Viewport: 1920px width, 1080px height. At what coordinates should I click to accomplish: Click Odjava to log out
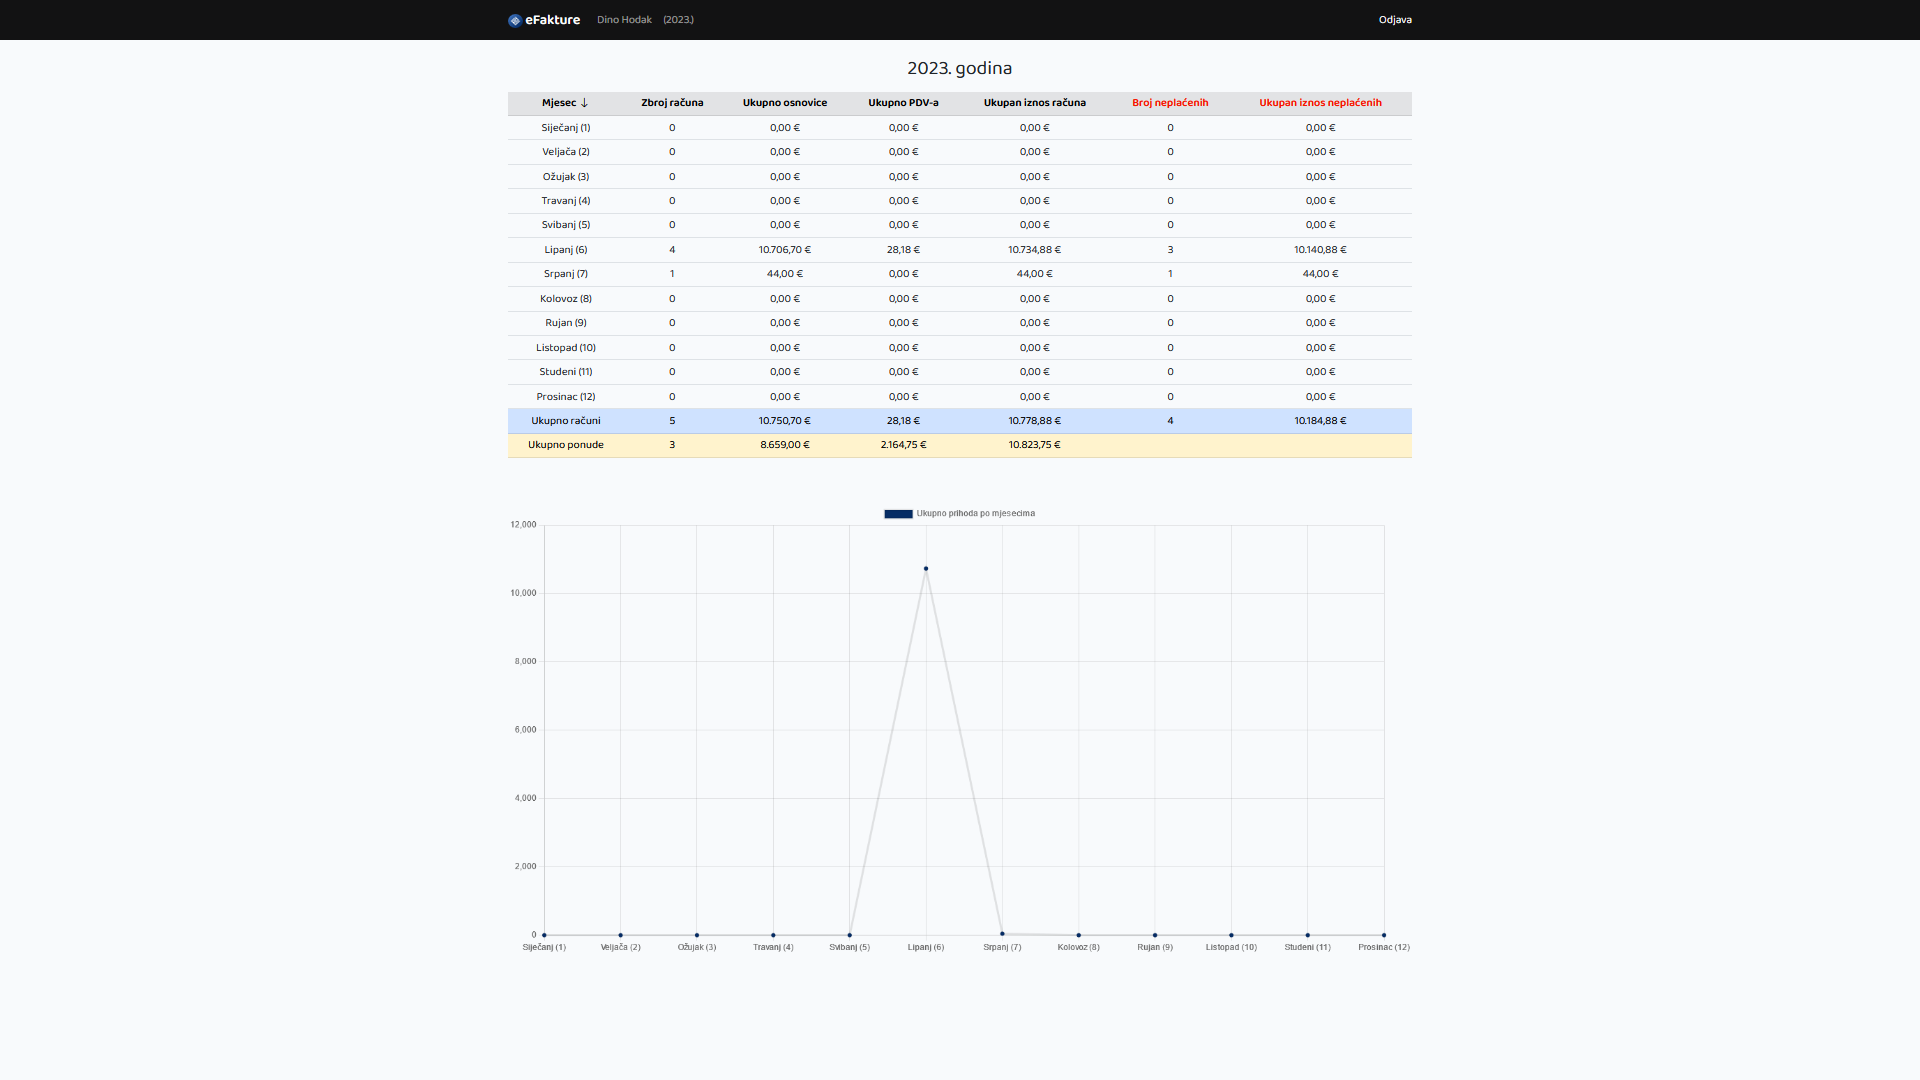(1394, 20)
